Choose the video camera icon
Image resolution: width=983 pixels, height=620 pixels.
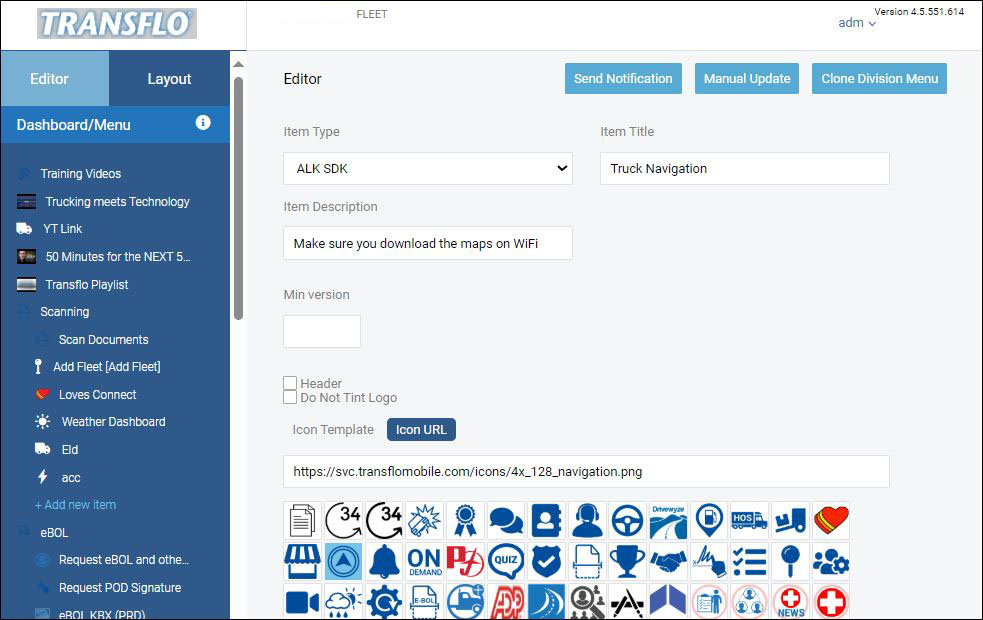[302, 601]
